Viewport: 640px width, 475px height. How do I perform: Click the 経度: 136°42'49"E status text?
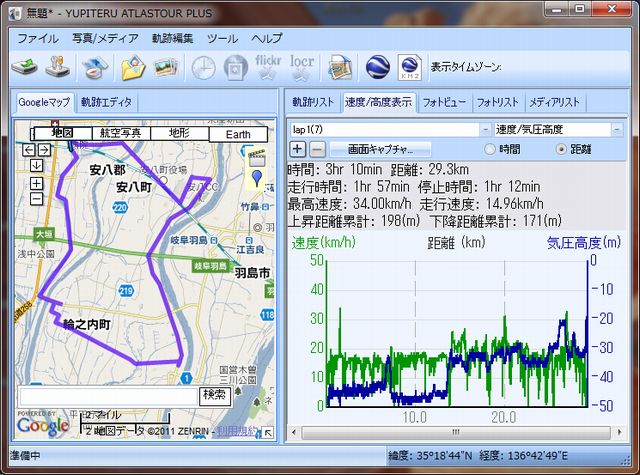524,456
